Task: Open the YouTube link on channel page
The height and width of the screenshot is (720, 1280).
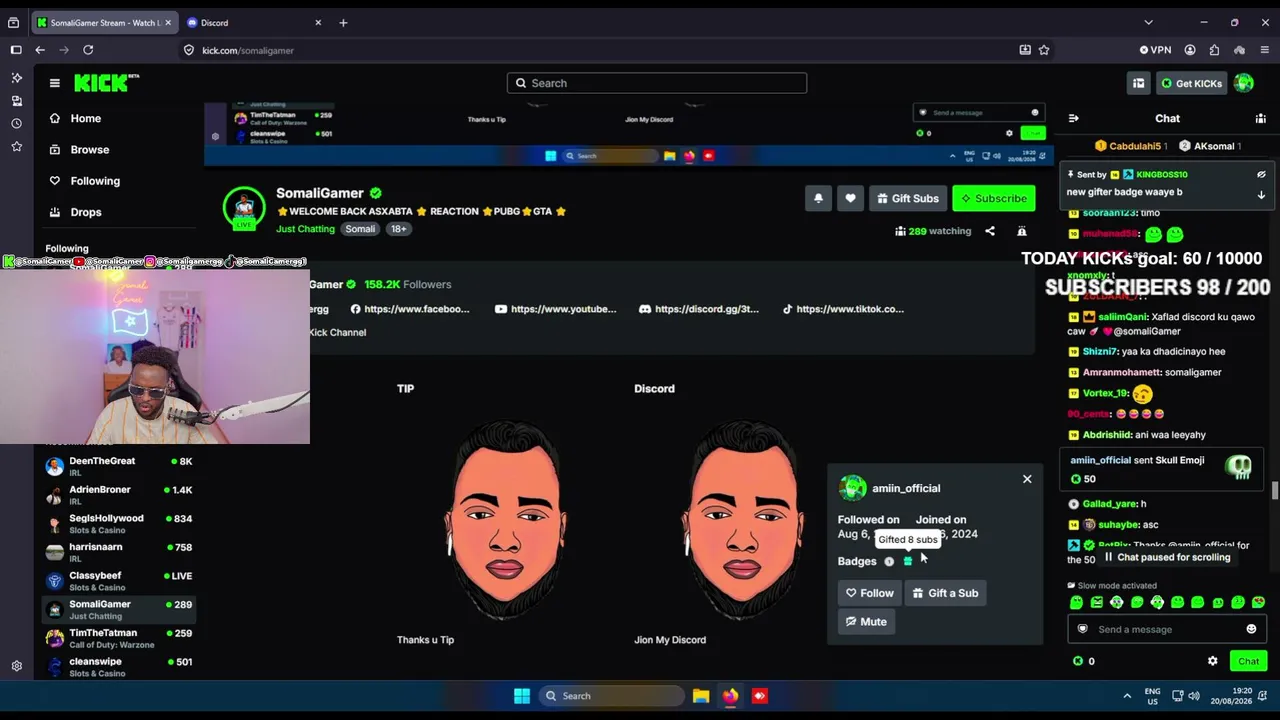Action: point(555,309)
